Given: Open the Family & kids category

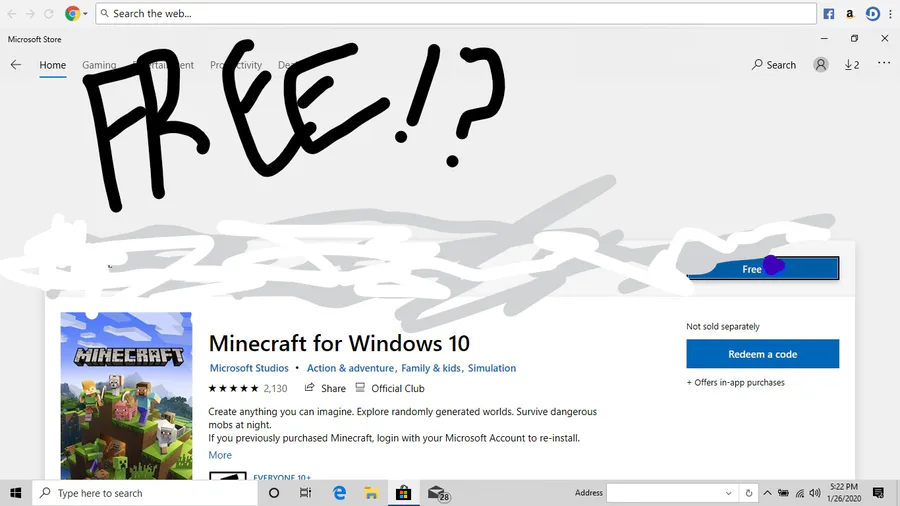Looking at the screenshot, I should tap(431, 368).
